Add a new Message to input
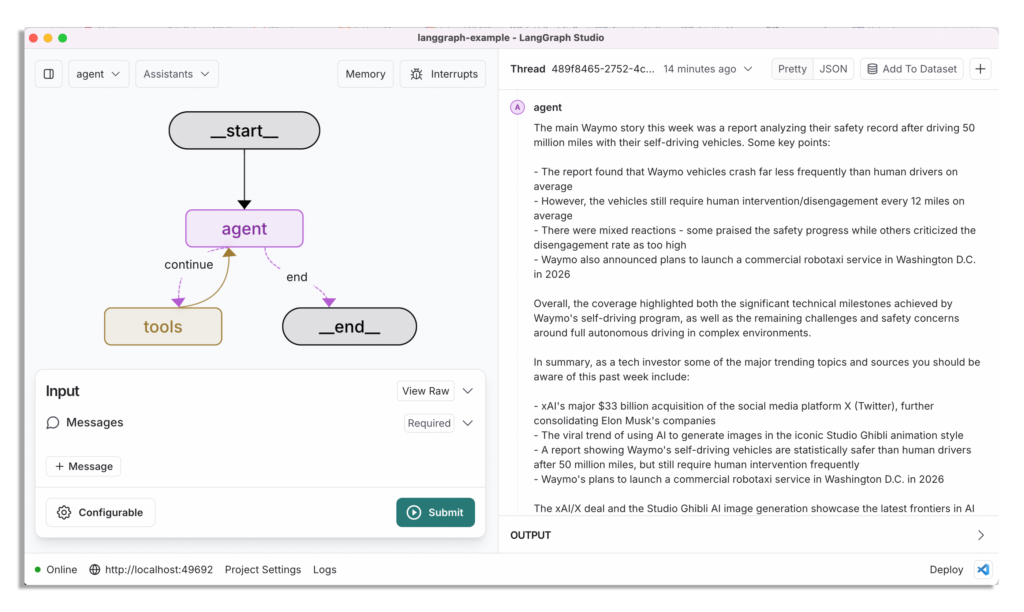The width and height of the screenshot is (1024, 612). (83, 467)
